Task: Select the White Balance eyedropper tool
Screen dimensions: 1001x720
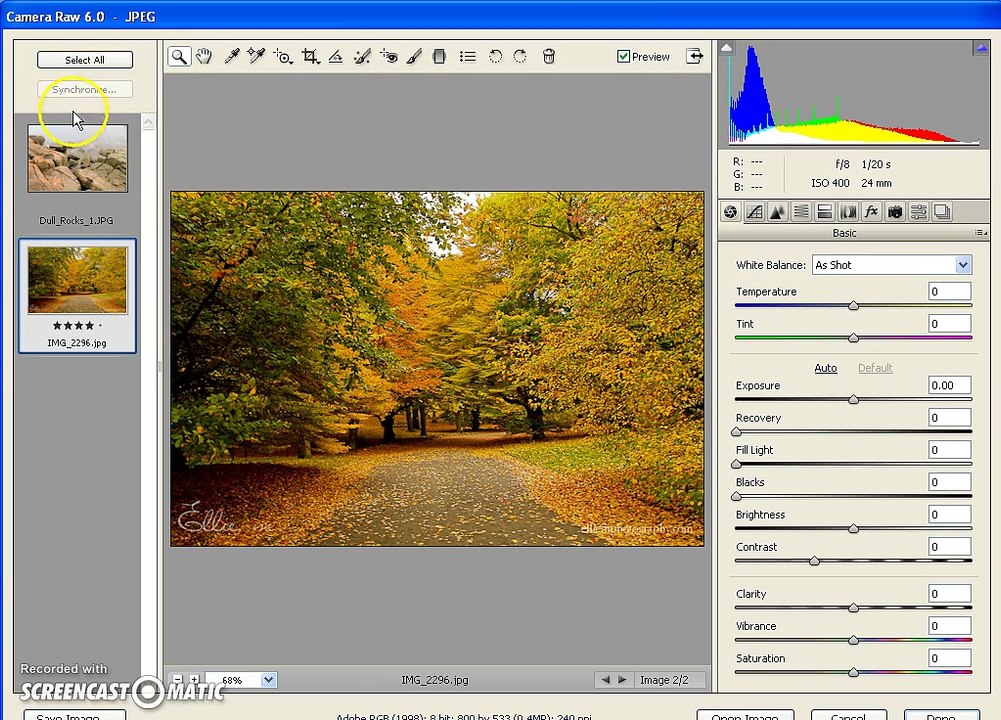Action: click(x=231, y=56)
